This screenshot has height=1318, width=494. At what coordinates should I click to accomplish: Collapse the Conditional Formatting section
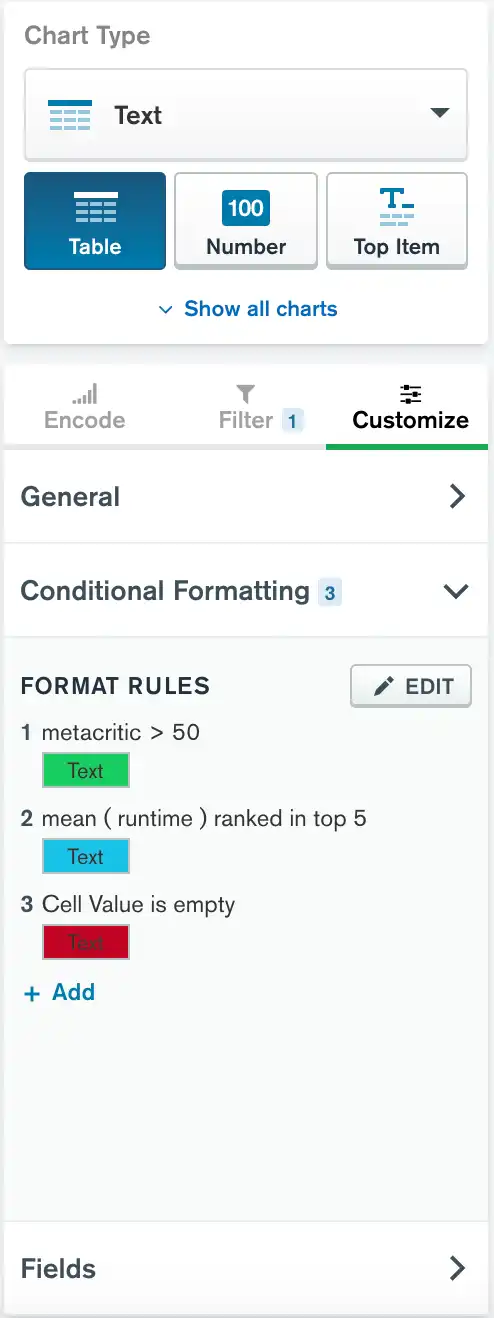tap(456, 591)
